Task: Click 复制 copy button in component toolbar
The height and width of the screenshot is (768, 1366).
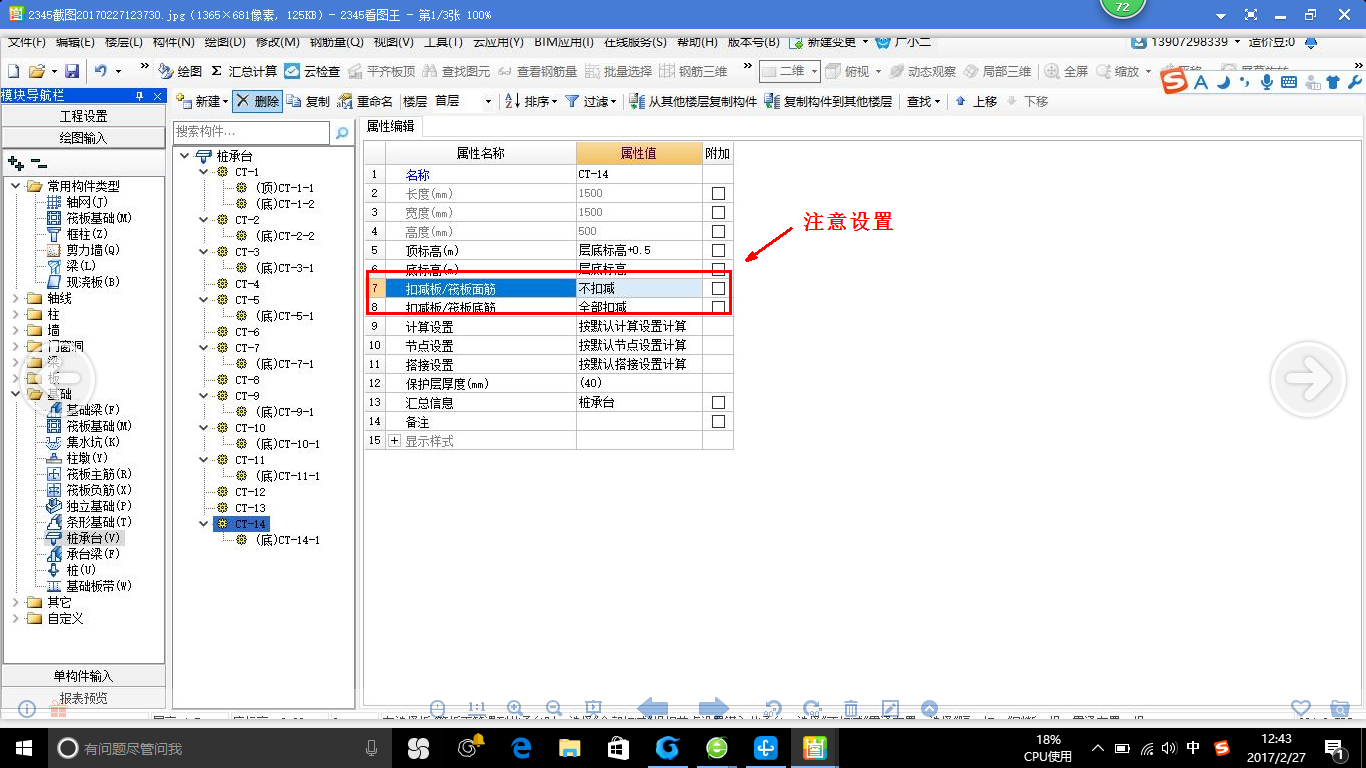Action: tap(308, 101)
